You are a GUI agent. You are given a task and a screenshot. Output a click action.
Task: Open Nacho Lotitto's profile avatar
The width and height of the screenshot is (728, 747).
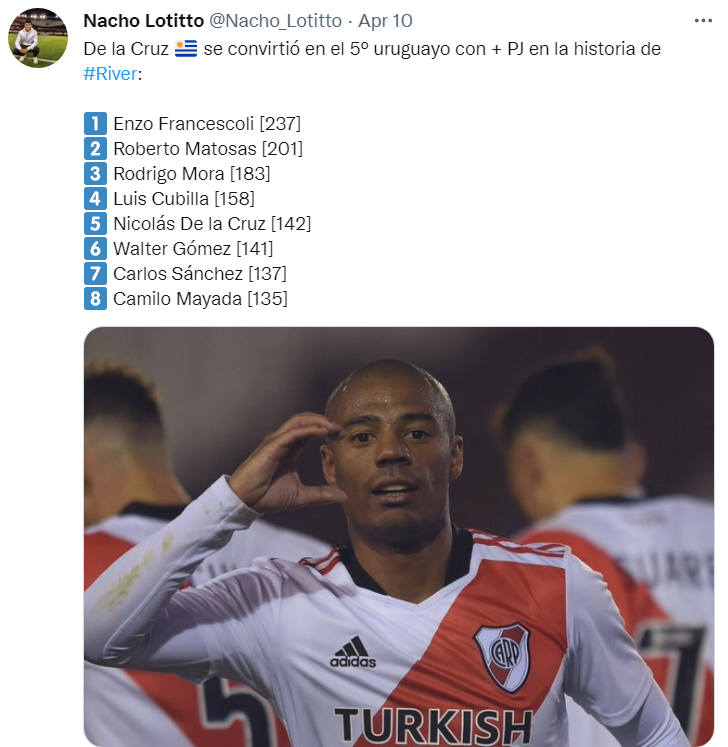[38, 38]
